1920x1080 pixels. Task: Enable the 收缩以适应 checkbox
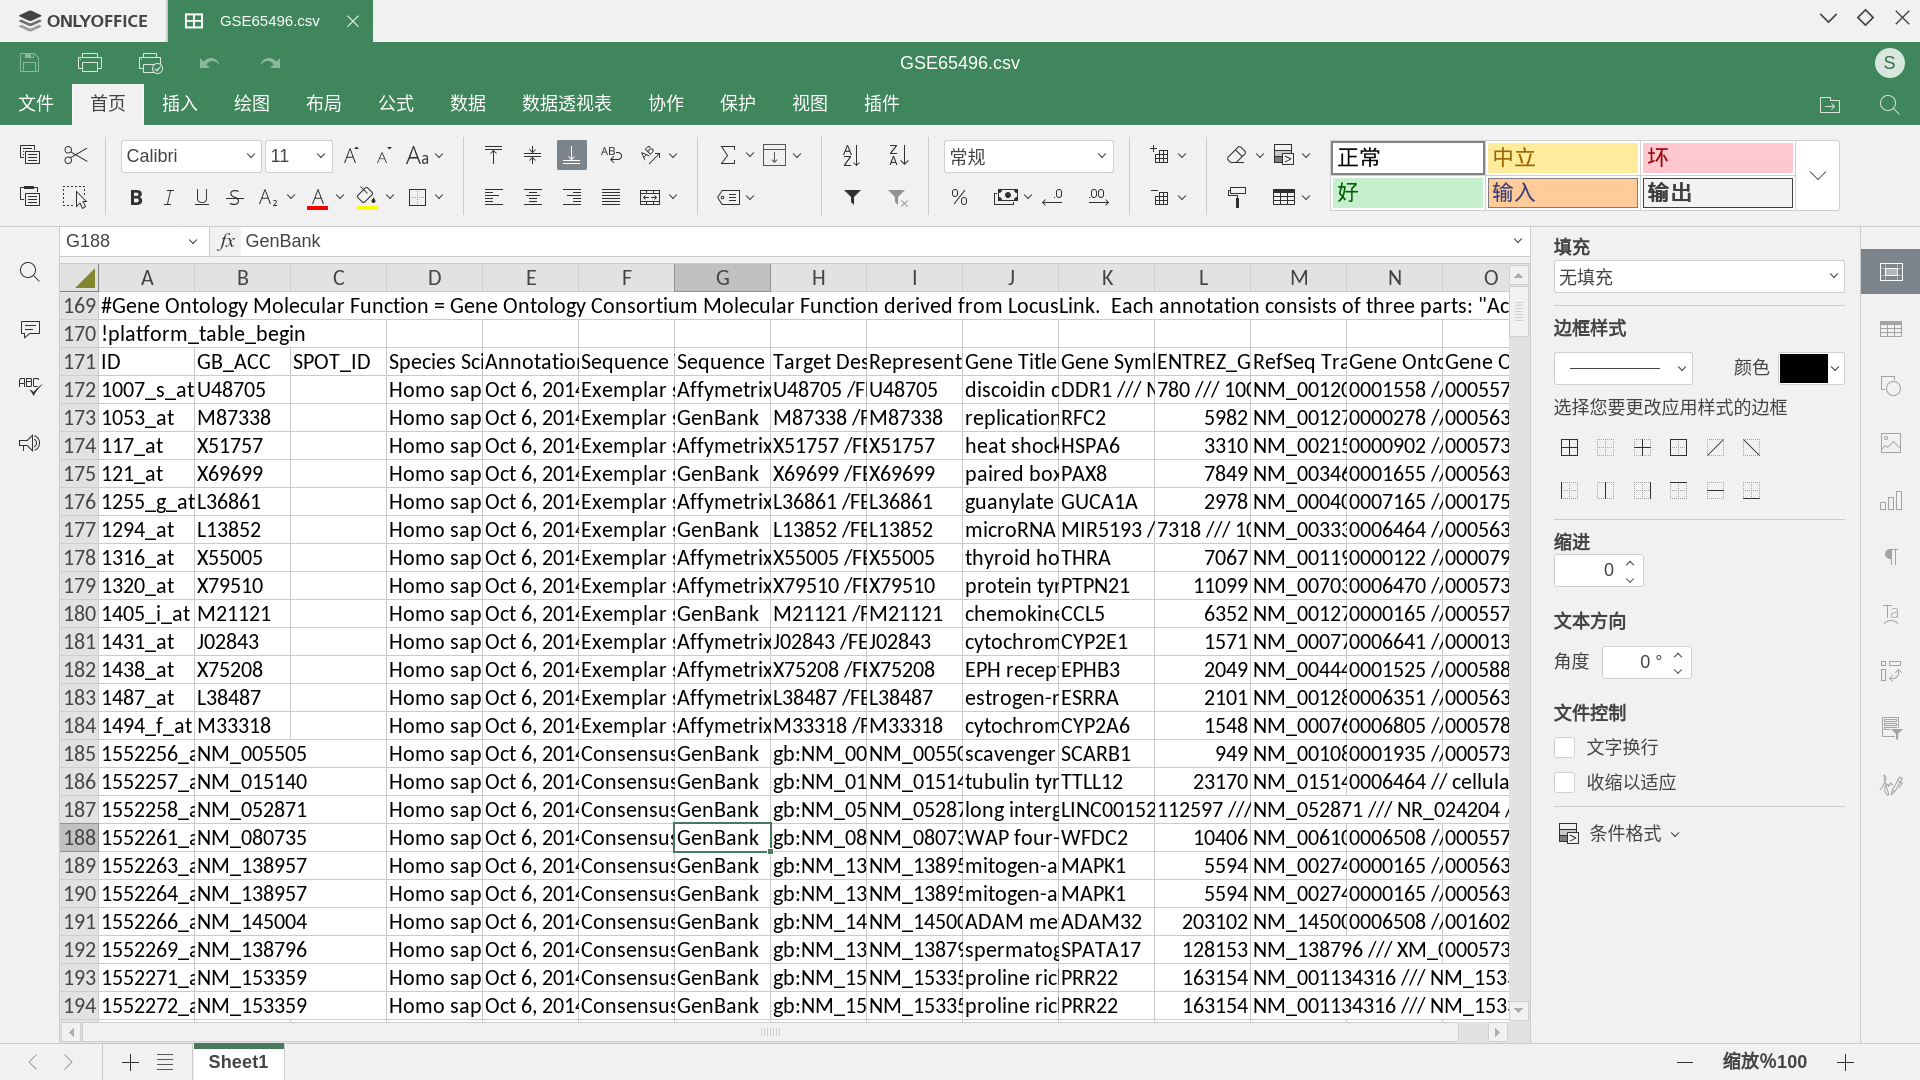coord(1565,782)
